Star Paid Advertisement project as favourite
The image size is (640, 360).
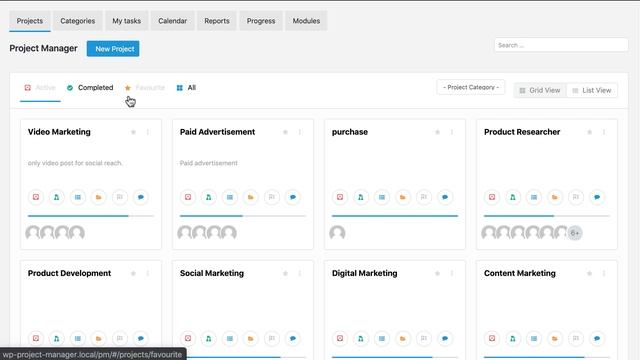click(x=285, y=132)
